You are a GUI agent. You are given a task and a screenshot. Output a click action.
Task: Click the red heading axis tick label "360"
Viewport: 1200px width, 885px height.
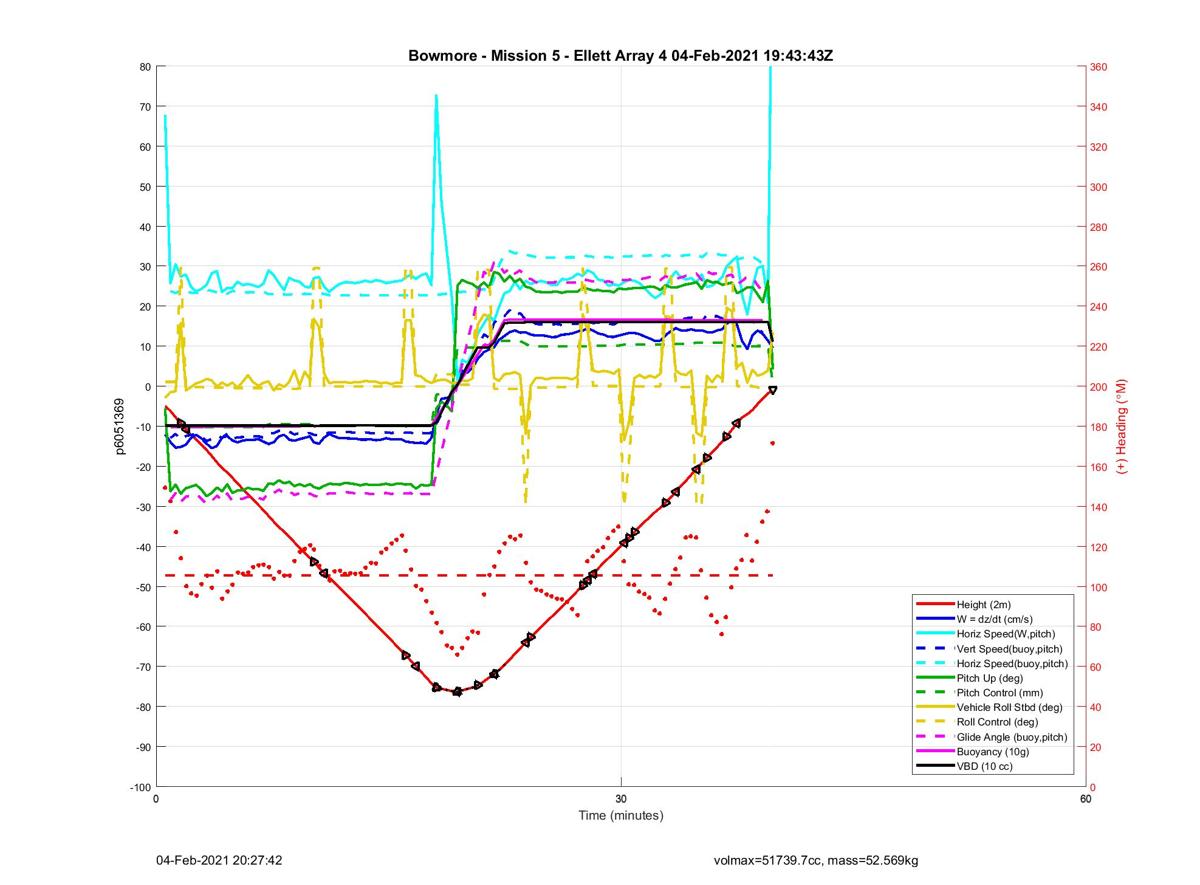1099,67
